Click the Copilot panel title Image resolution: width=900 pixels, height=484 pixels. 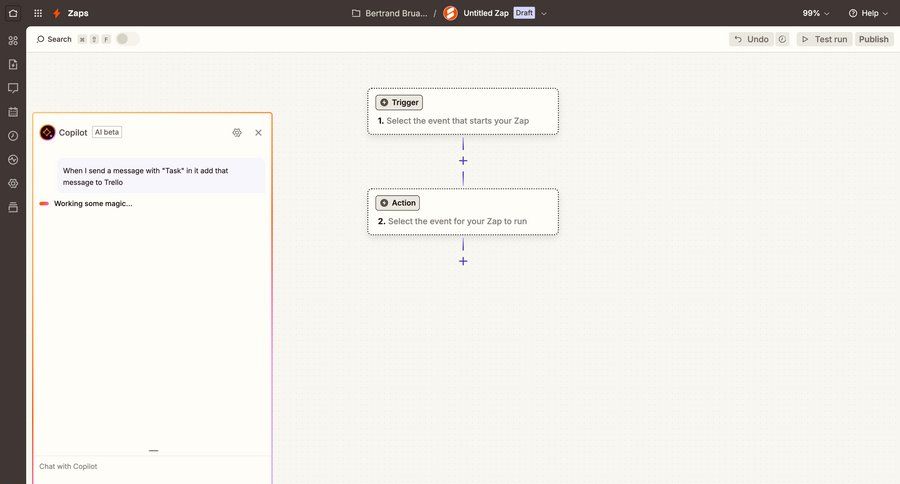[x=73, y=133]
